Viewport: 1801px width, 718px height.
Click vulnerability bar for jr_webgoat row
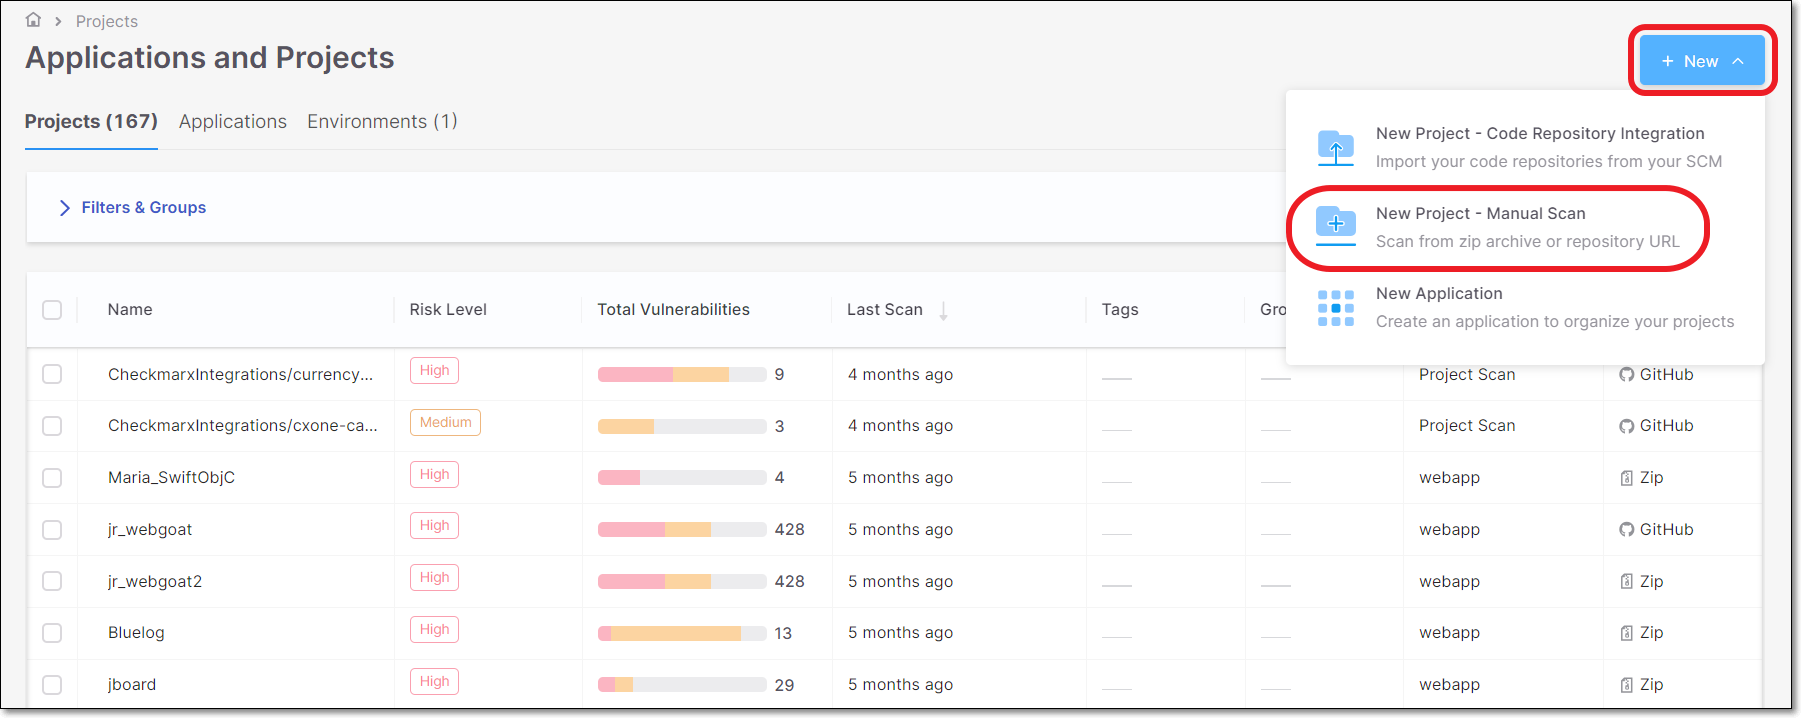point(682,529)
